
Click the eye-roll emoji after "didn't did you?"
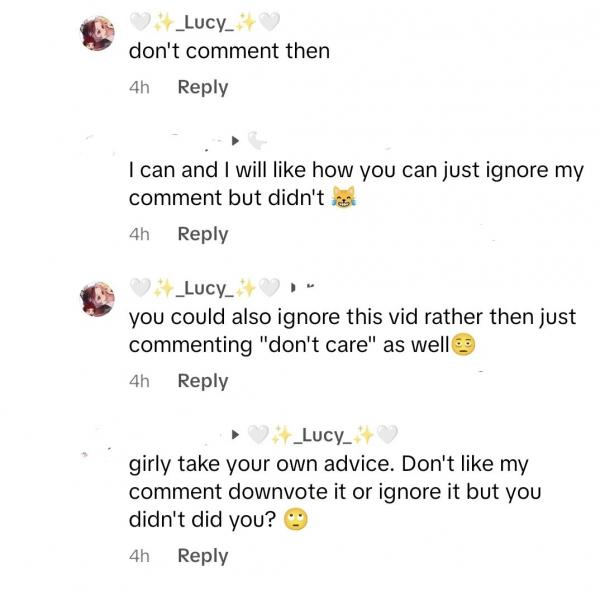pos(294,520)
